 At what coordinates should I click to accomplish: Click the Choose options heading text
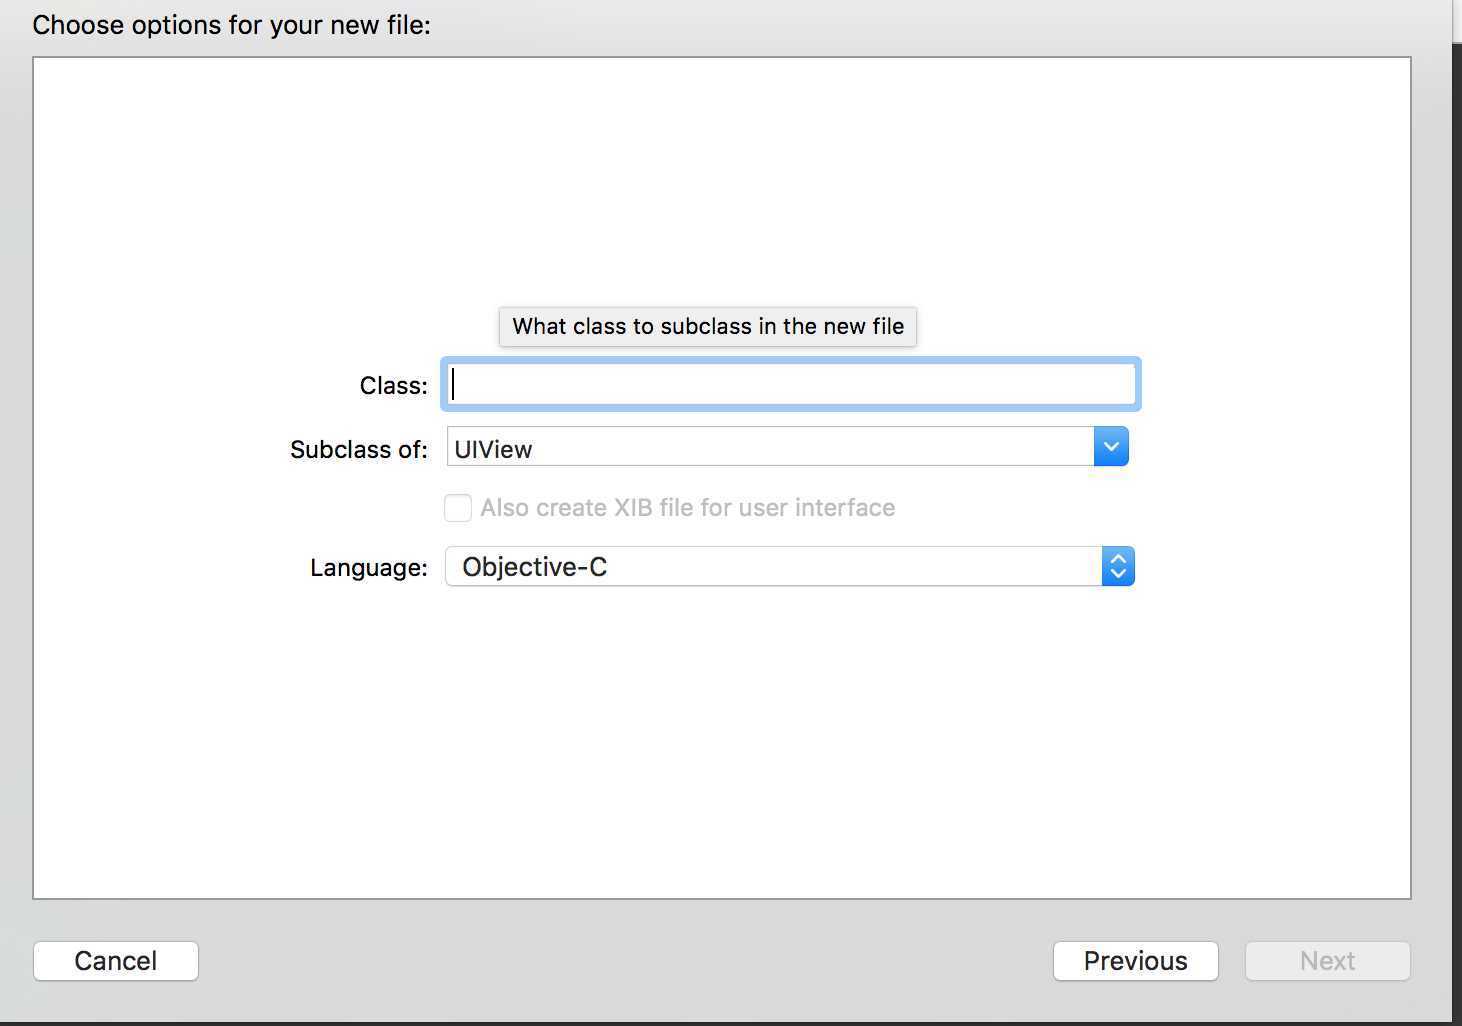pyautogui.click(x=231, y=25)
